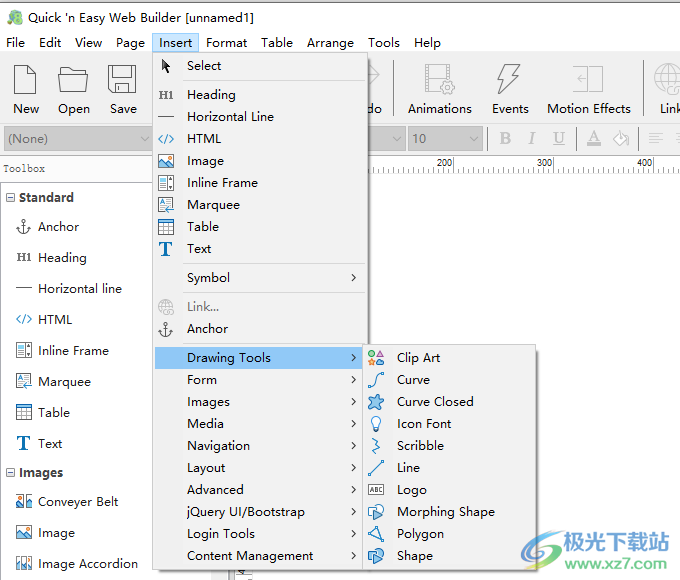Image resolution: width=680 pixels, height=580 pixels.
Task: Insert Inline Frame from Insert menu
Action: (x=260, y=183)
